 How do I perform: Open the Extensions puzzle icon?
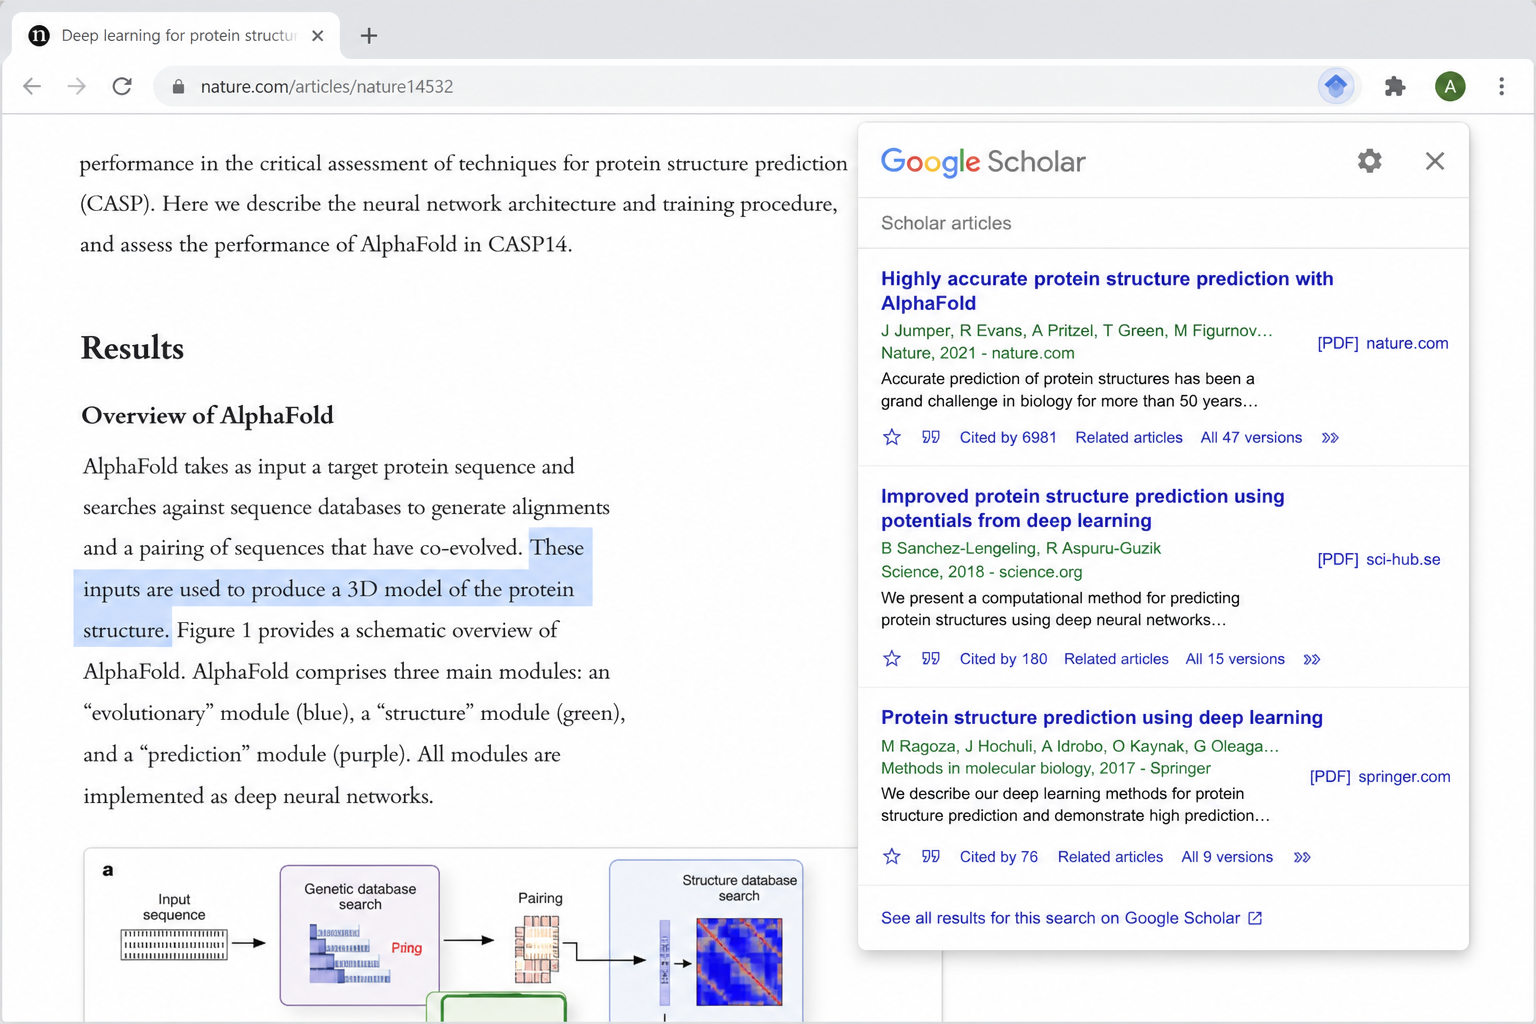pos(1395,87)
